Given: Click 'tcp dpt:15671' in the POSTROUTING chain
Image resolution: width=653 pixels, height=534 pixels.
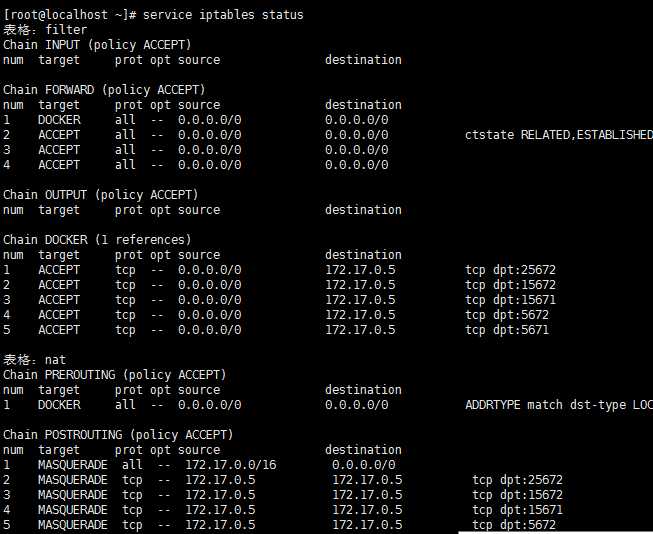Looking at the screenshot, I should pos(517,509).
